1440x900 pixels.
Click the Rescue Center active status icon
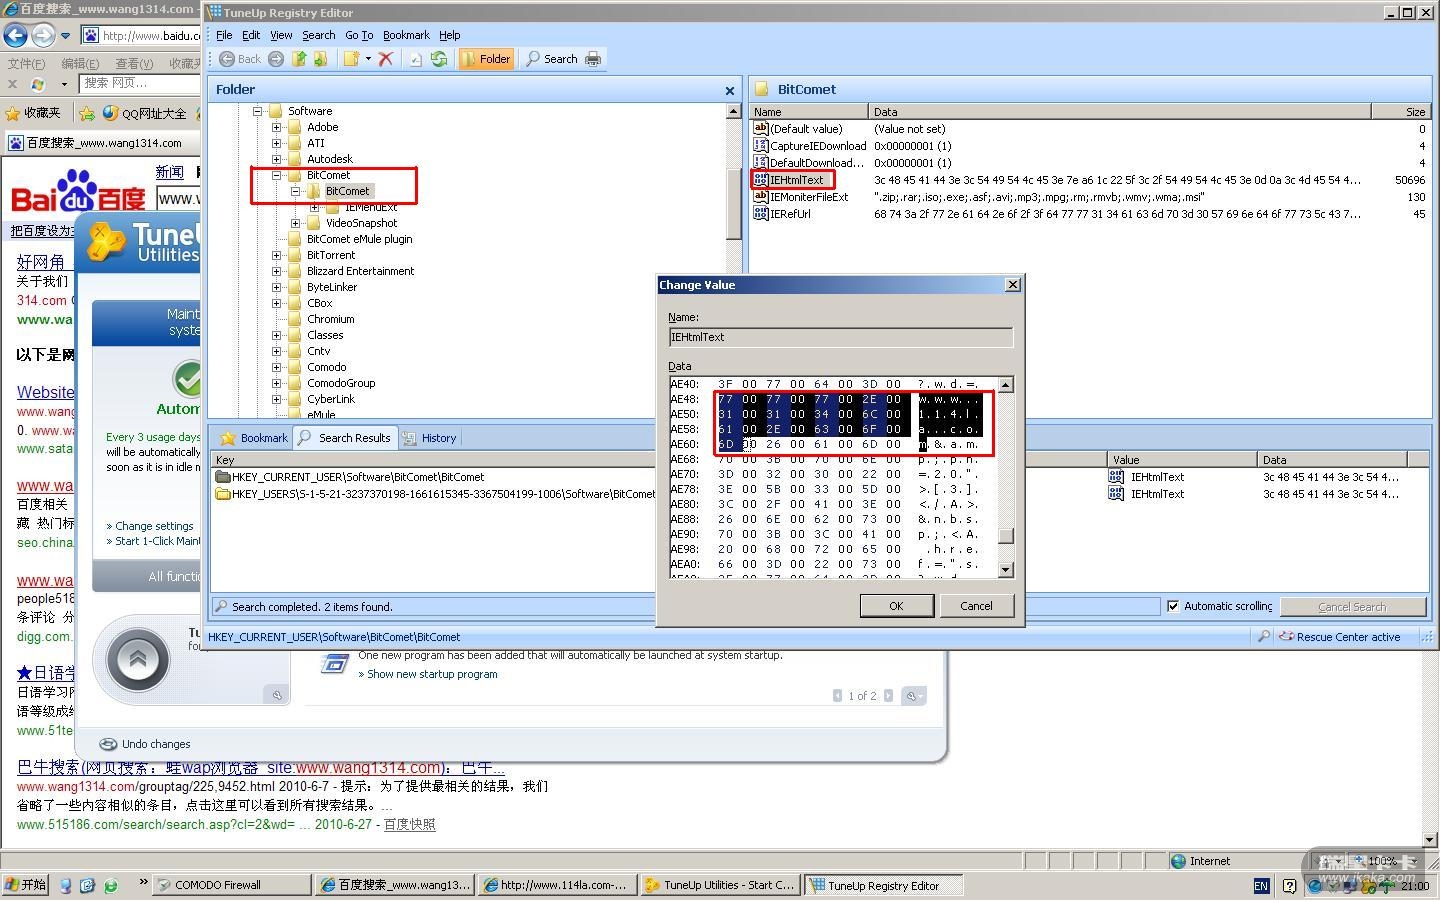pyautogui.click(x=1286, y=637)
